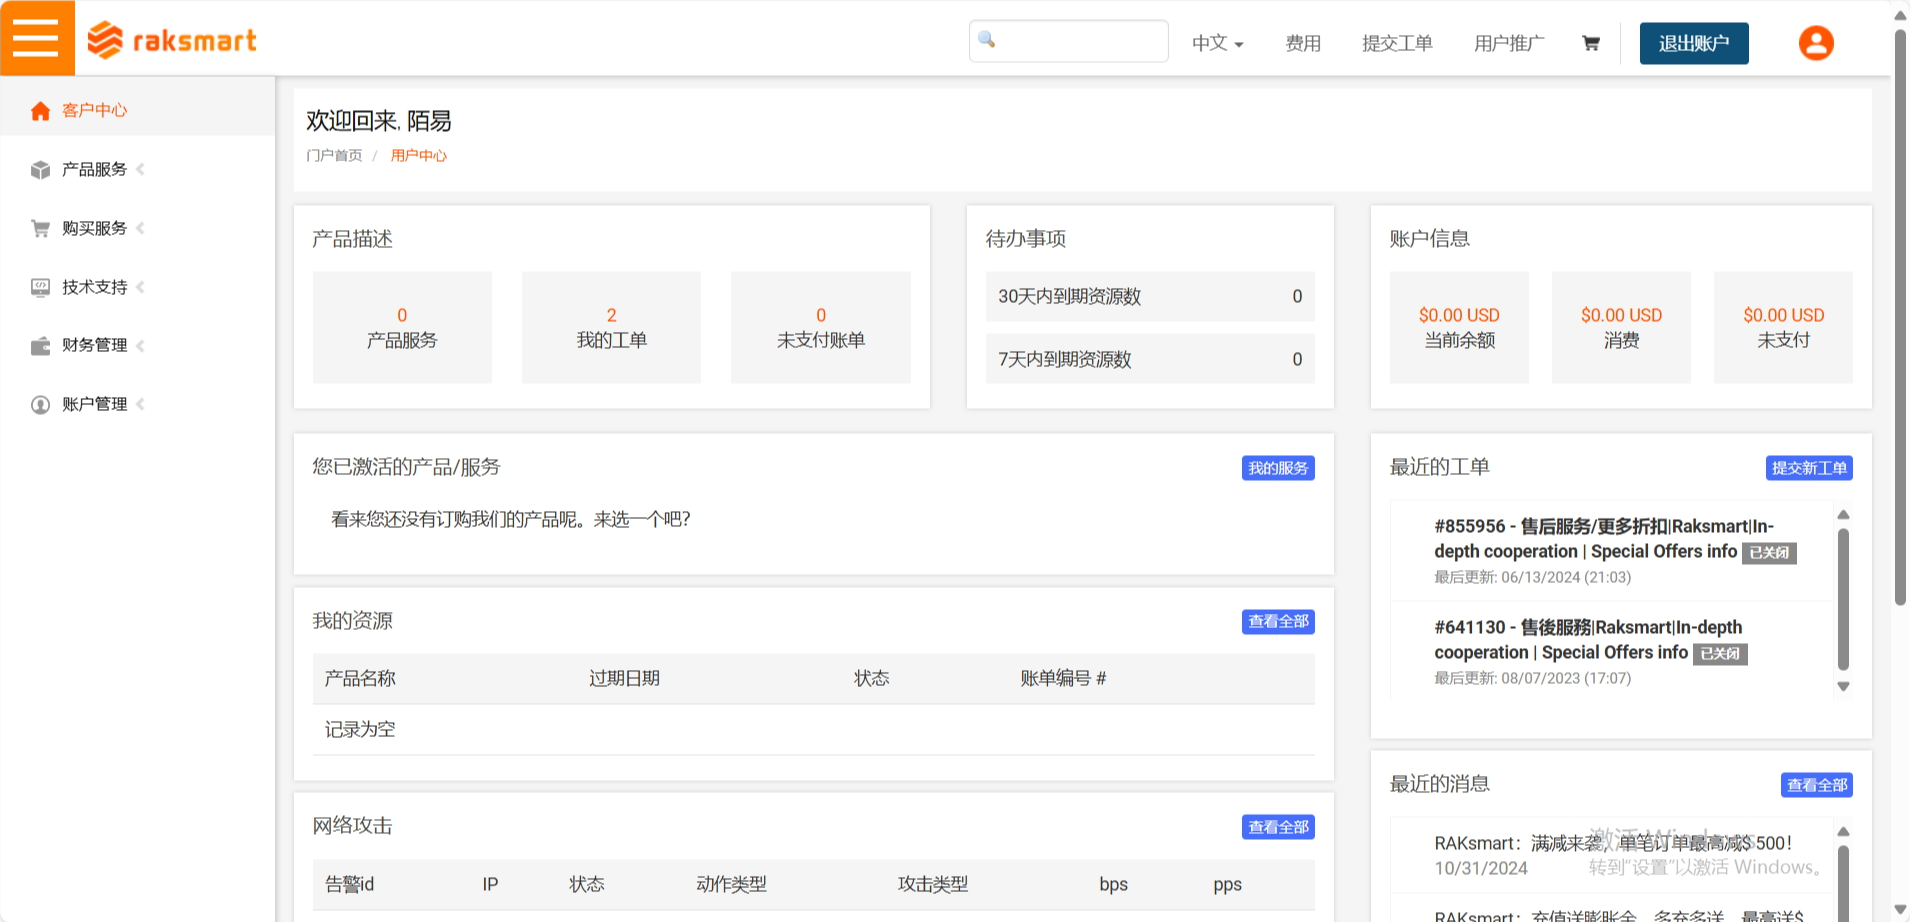Click 提交新工单 to submit new ticket
This screenshot has height=922, width=1910.
tap(1809, 467)
